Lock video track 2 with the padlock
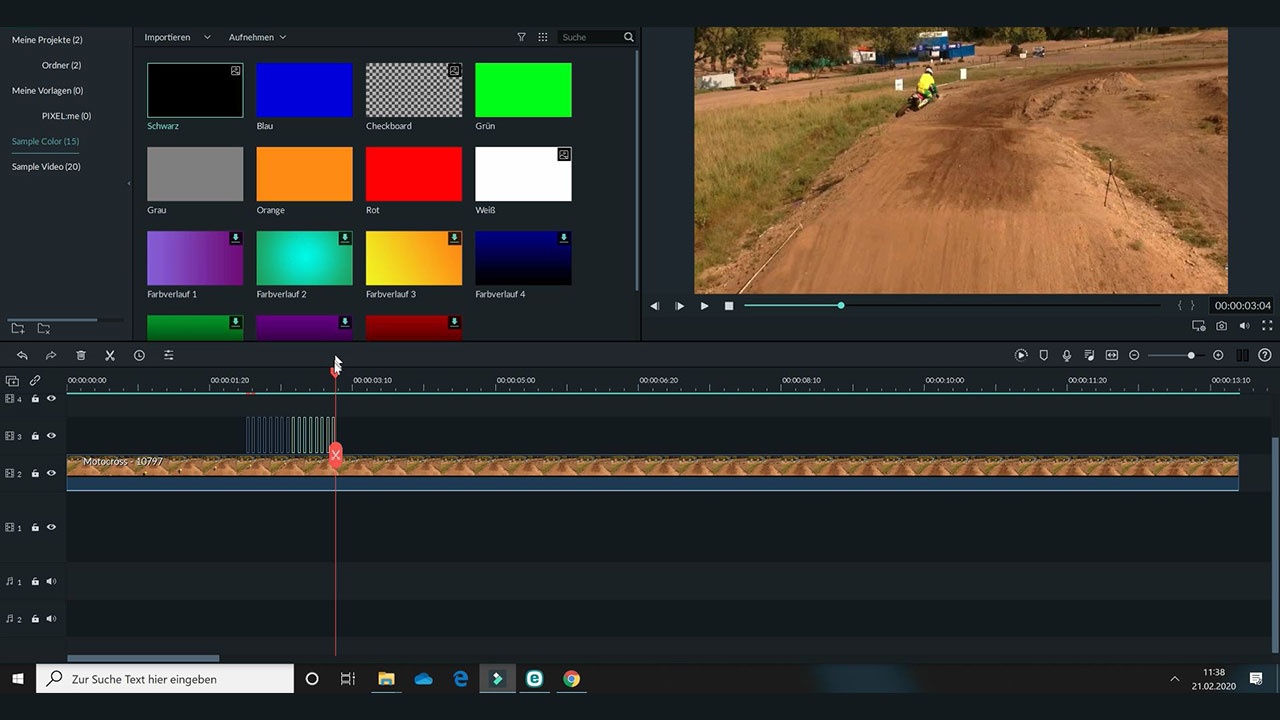Image resolution: width=1280 pixels, height=720 pixels. coord(35,474)
